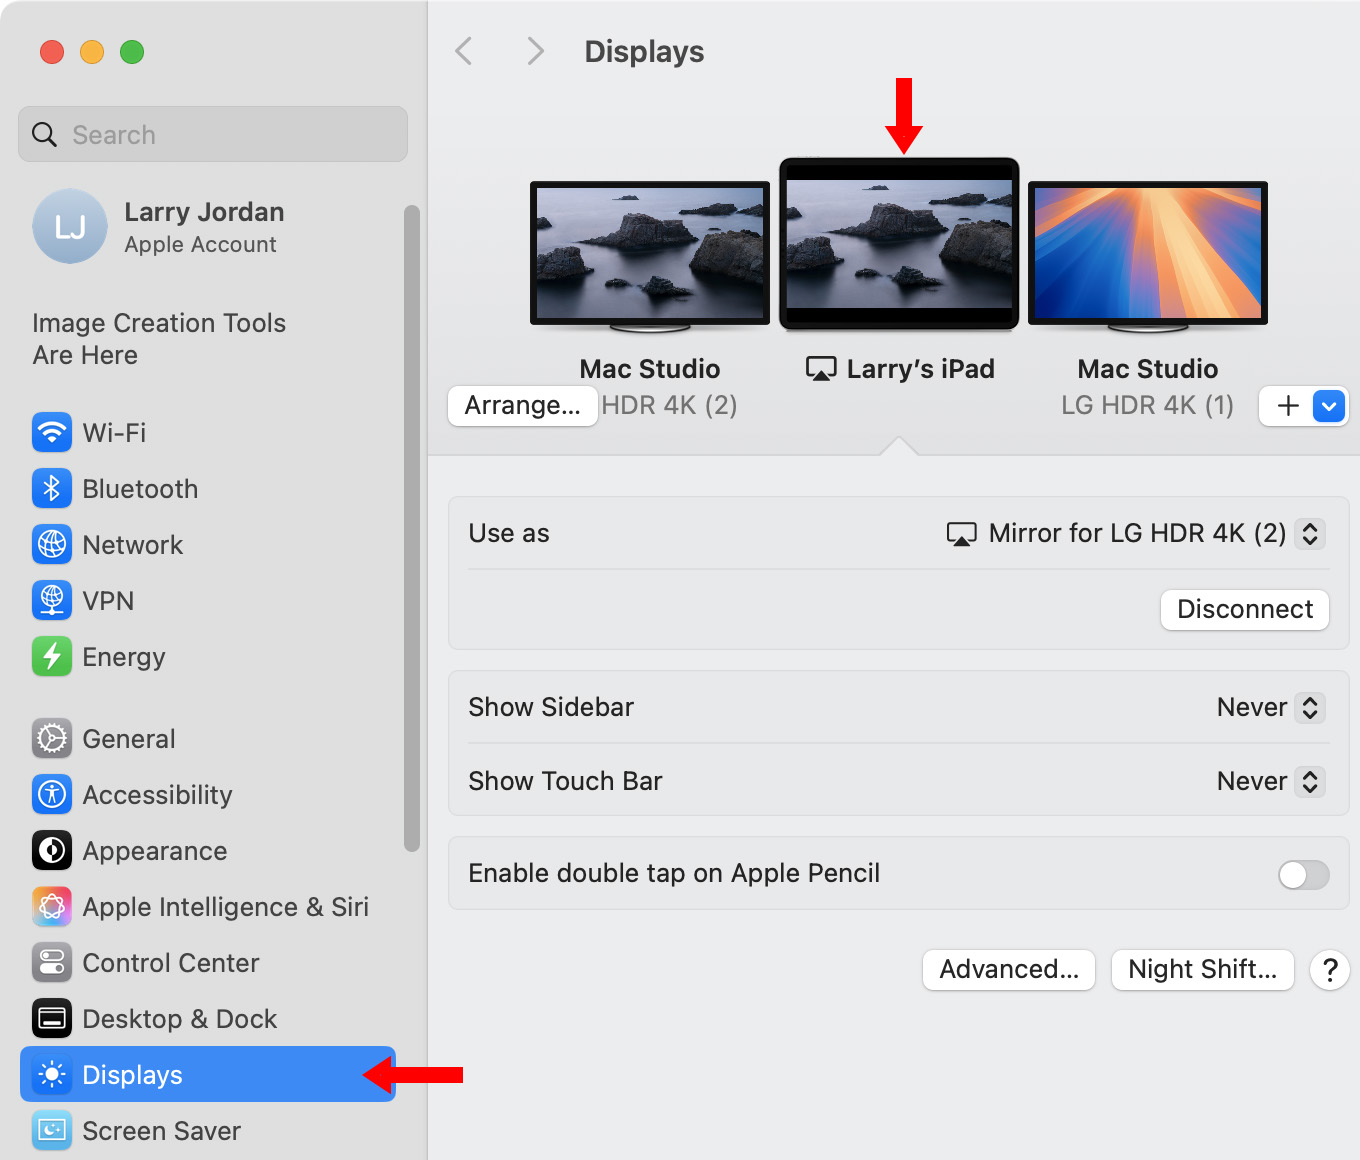This screenshot has width=1360, height=1160.
Task: Select Appearance label in sidebar
Action: tap(155, 851)
